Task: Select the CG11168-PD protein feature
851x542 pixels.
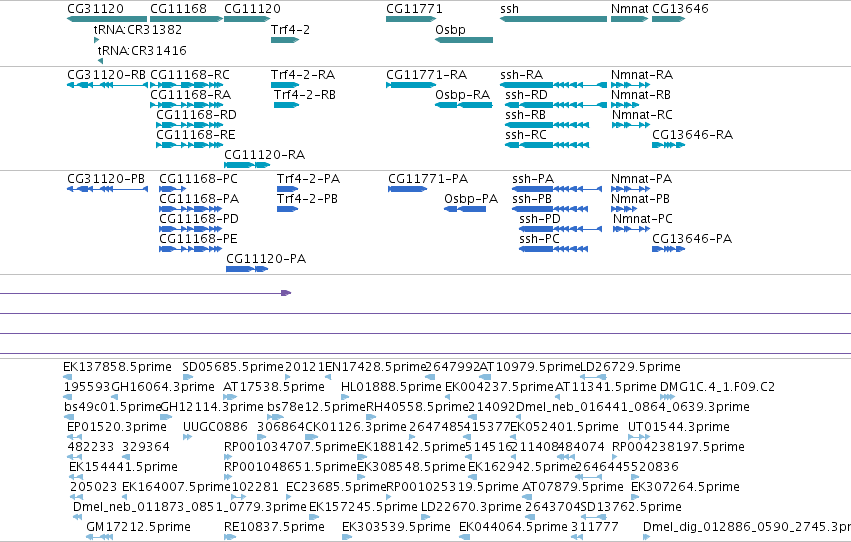Action: pos(190,229)
